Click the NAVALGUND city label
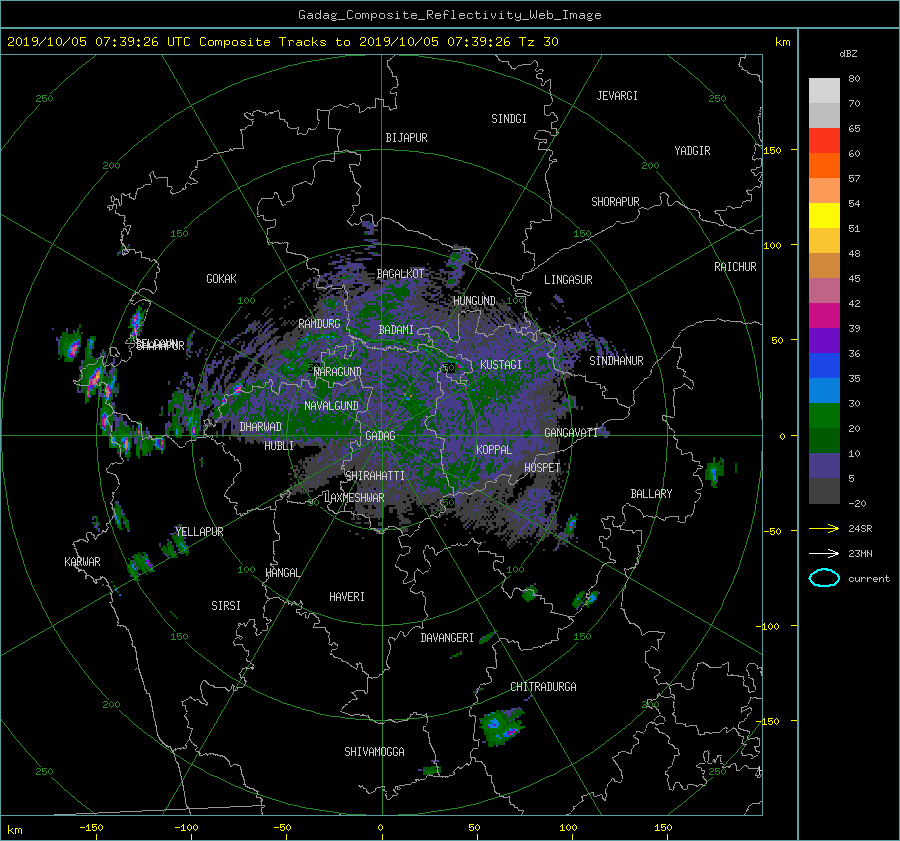 331,406
